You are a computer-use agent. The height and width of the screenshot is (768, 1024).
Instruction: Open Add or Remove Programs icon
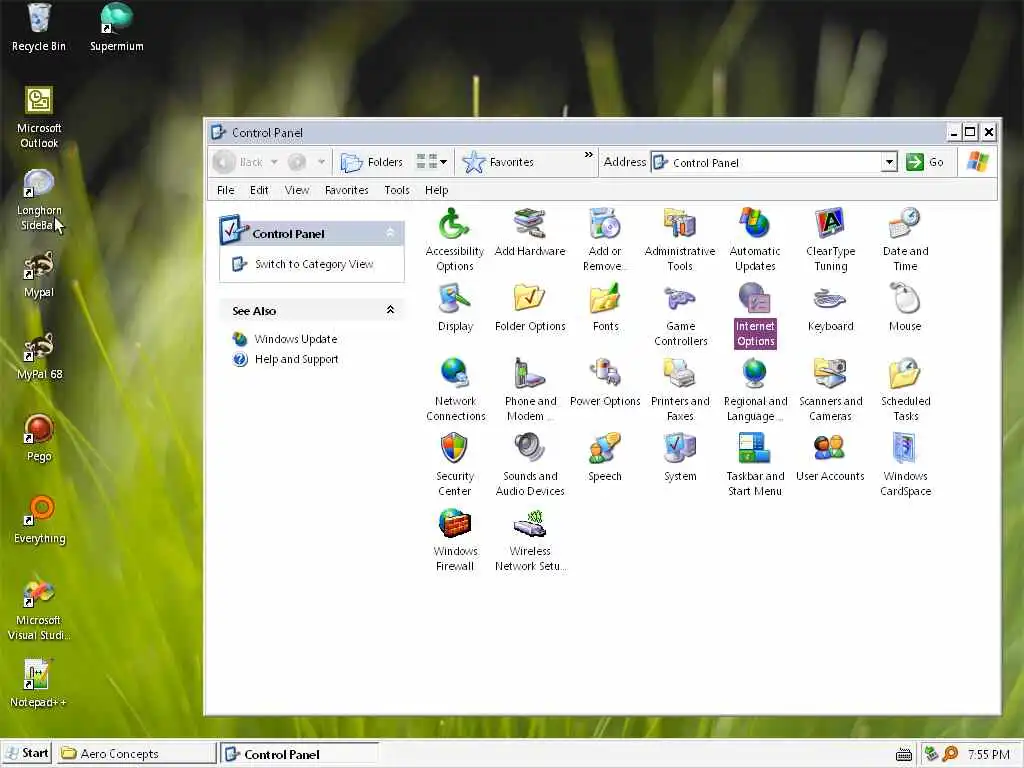(x=605, y=240)
